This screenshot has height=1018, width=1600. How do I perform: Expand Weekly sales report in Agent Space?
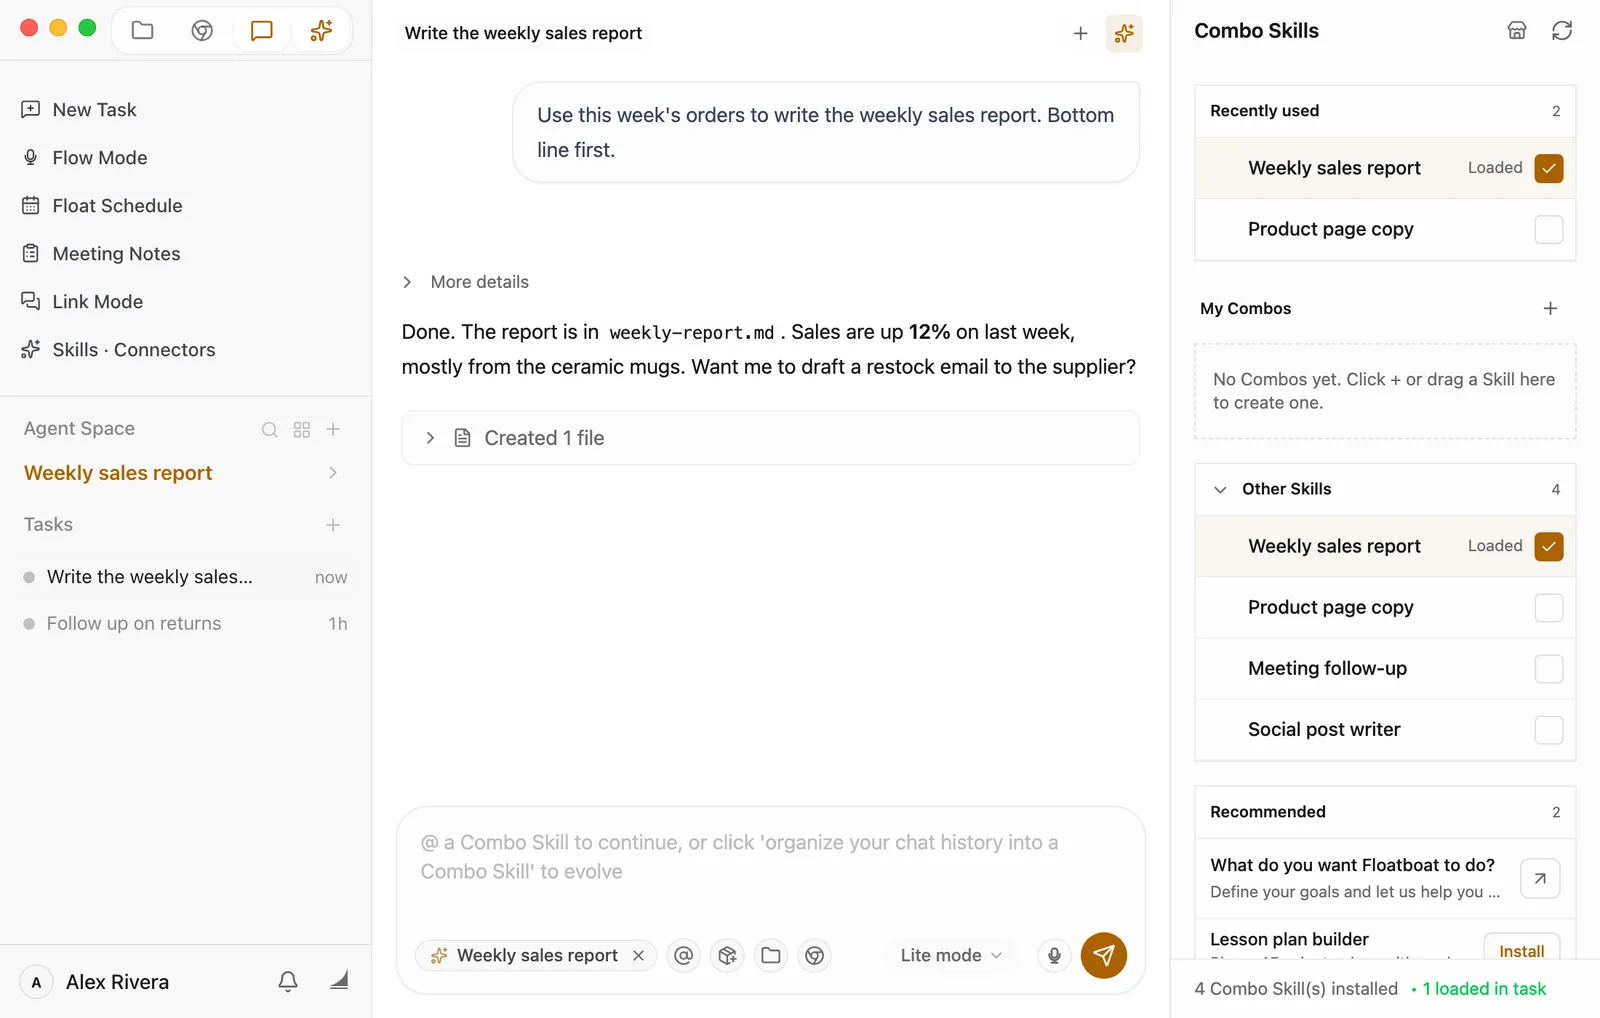tap(333, 473)
